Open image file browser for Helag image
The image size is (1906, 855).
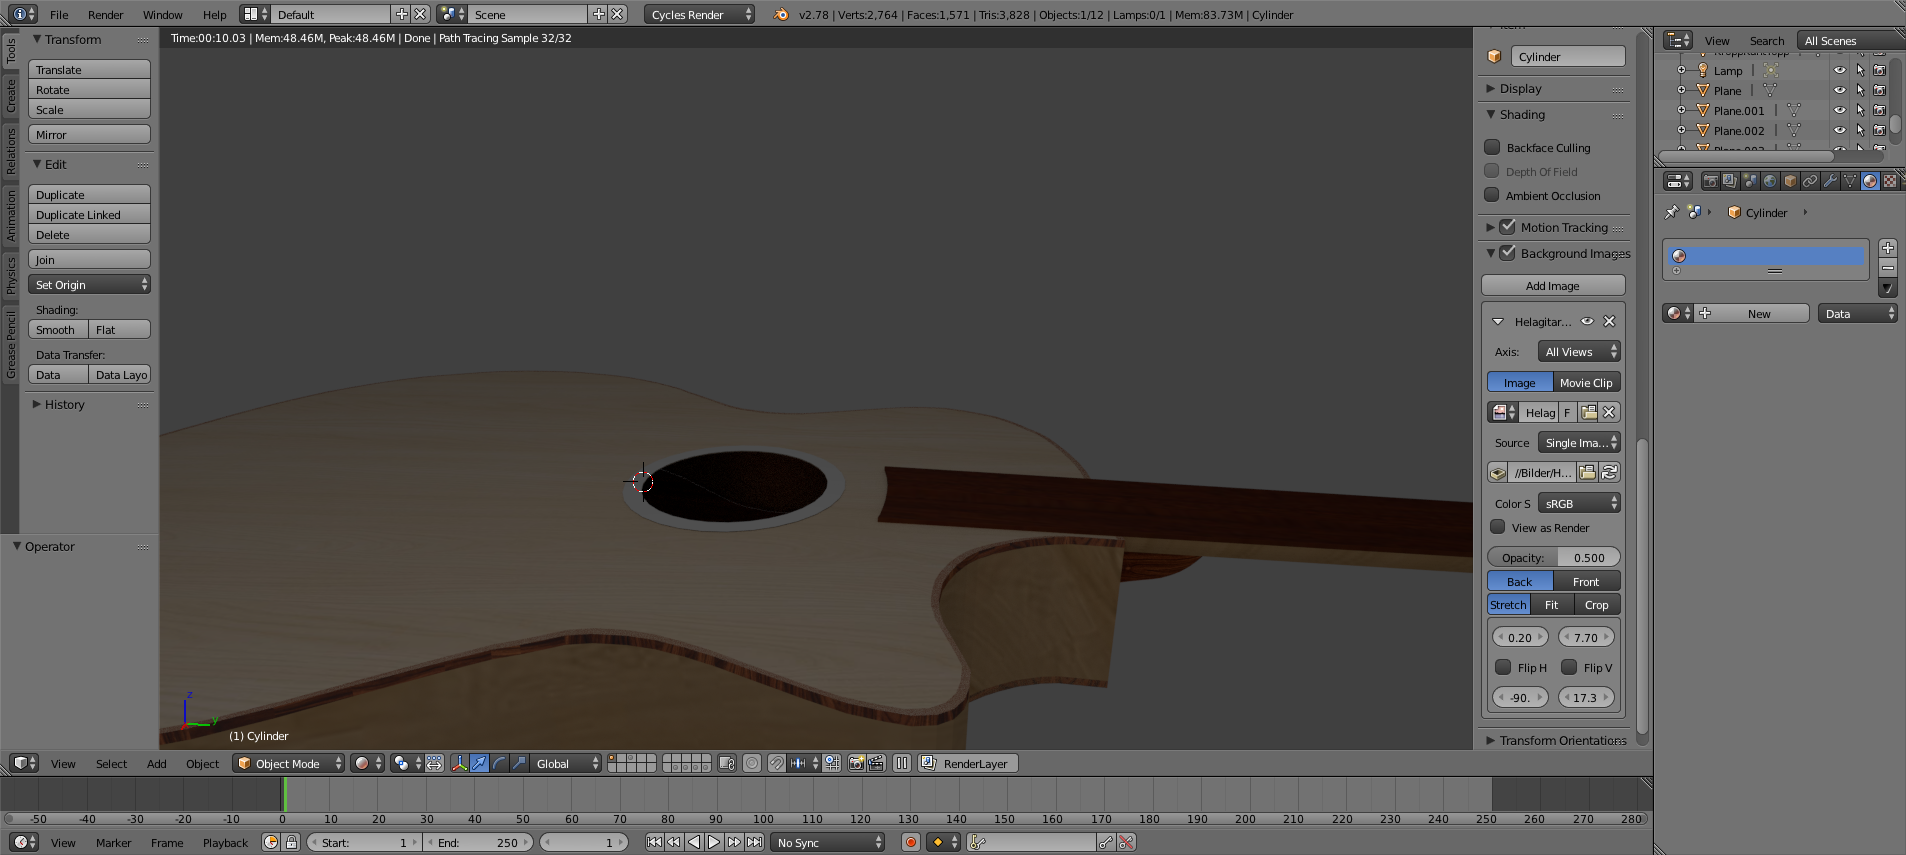tap(1588, 412)
